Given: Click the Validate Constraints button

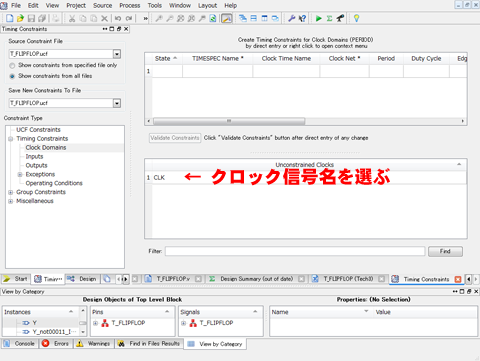Looking at the screenshot, I should [x=175, y=138].
